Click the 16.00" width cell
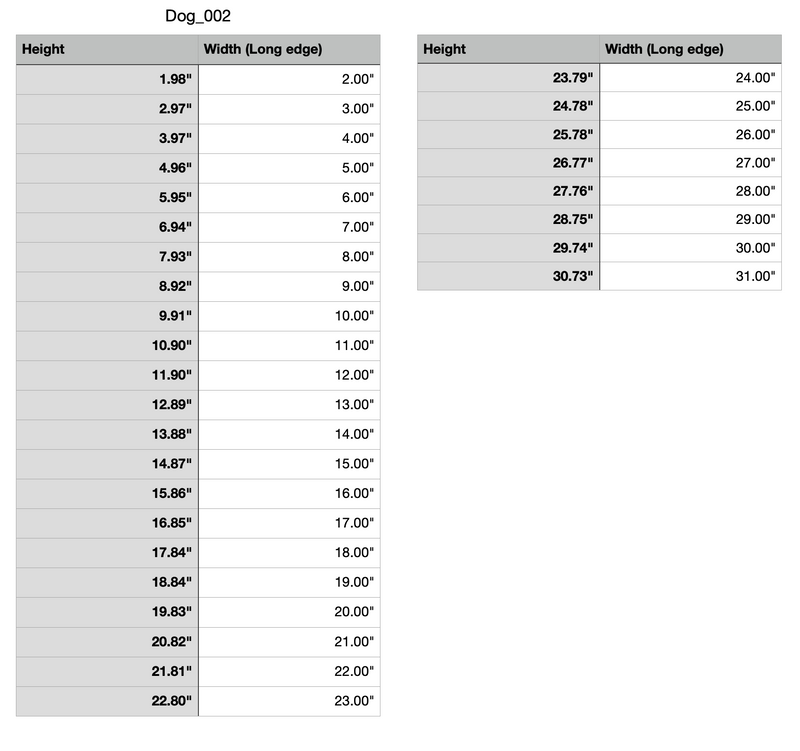The image size is (800, 751). tap(289, 493)
